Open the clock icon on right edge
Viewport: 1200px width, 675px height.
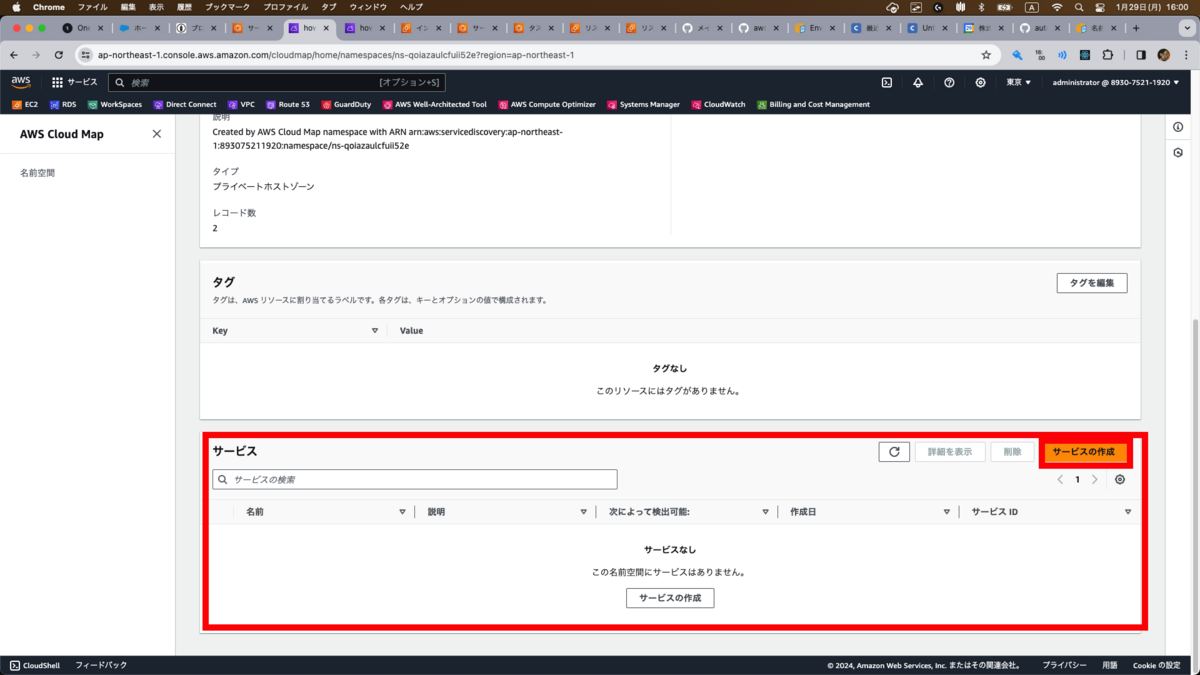pos(1178,153)
